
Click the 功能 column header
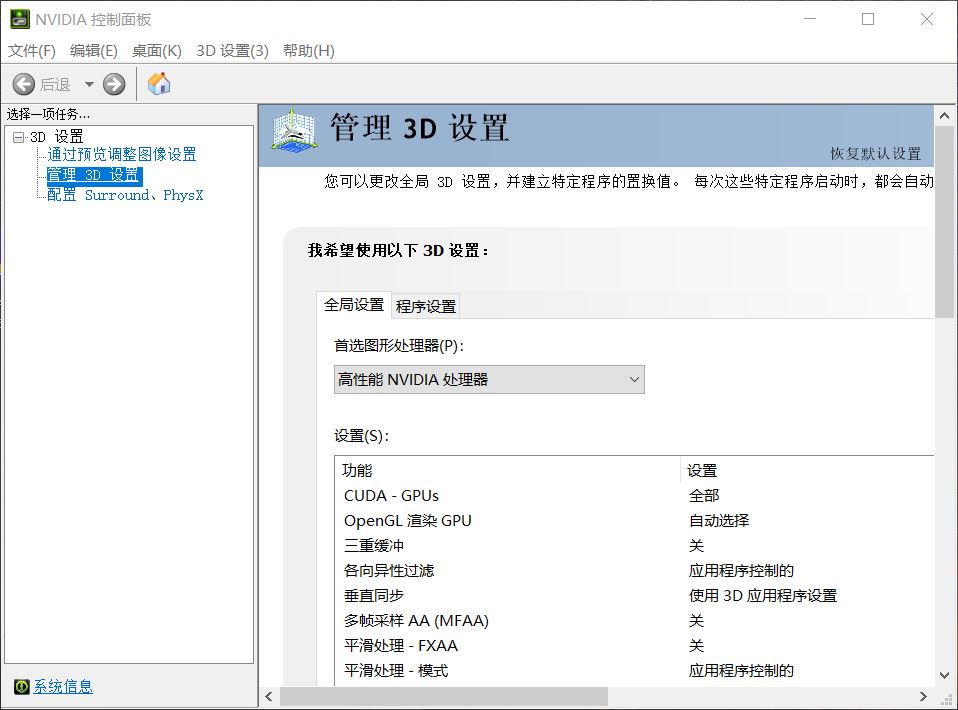507,470
